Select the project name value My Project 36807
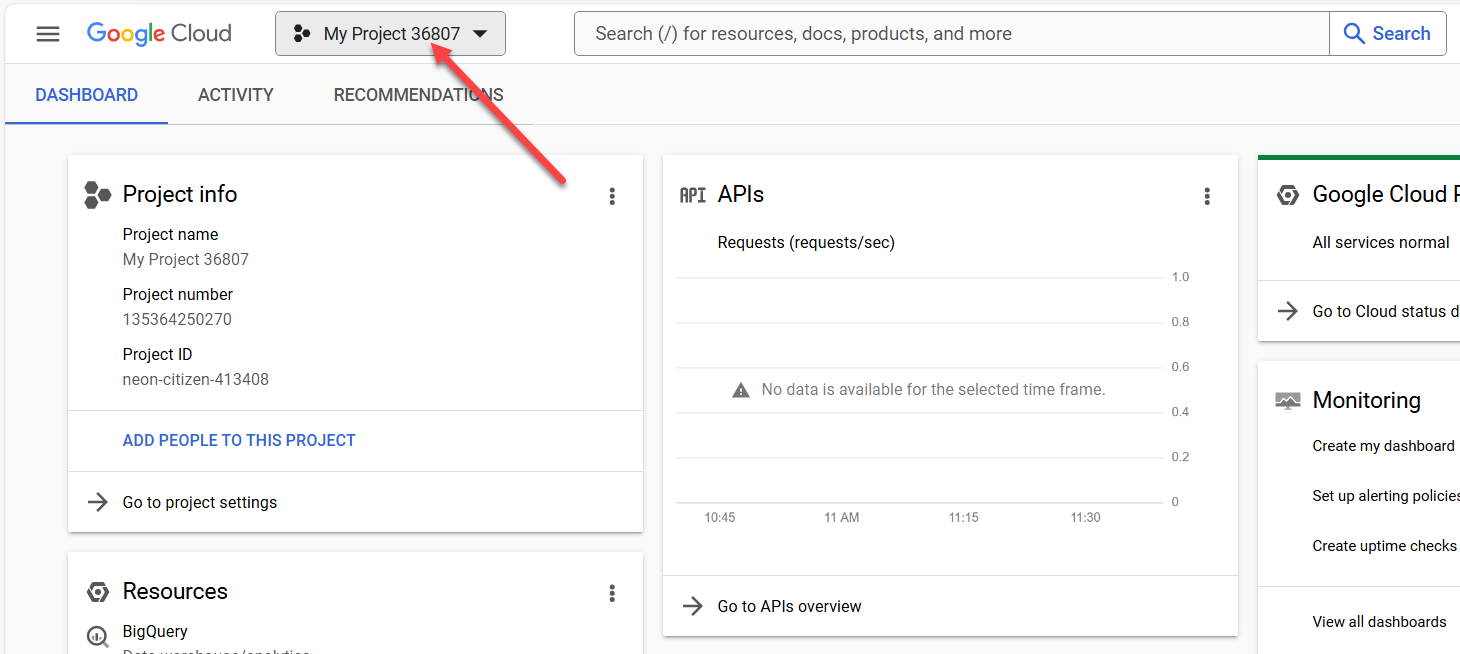This screenshot has width=1460, height=654. tap(186, 260)
